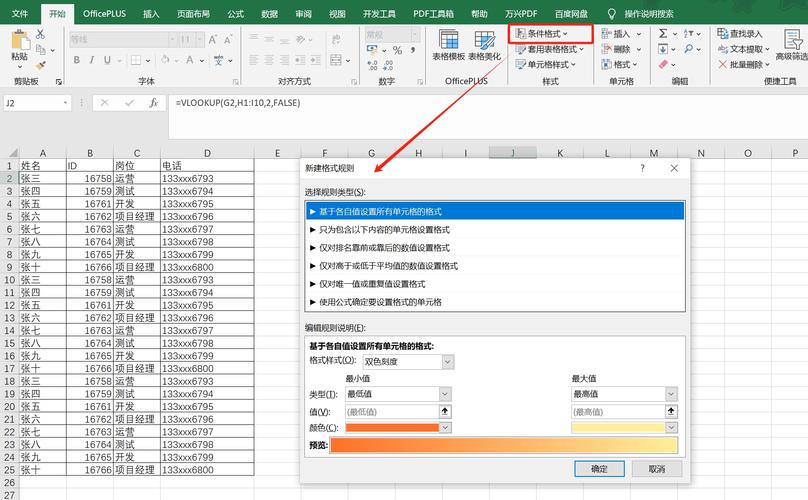Click the find magnifier icon in 编辑 group

click(689, 49)
